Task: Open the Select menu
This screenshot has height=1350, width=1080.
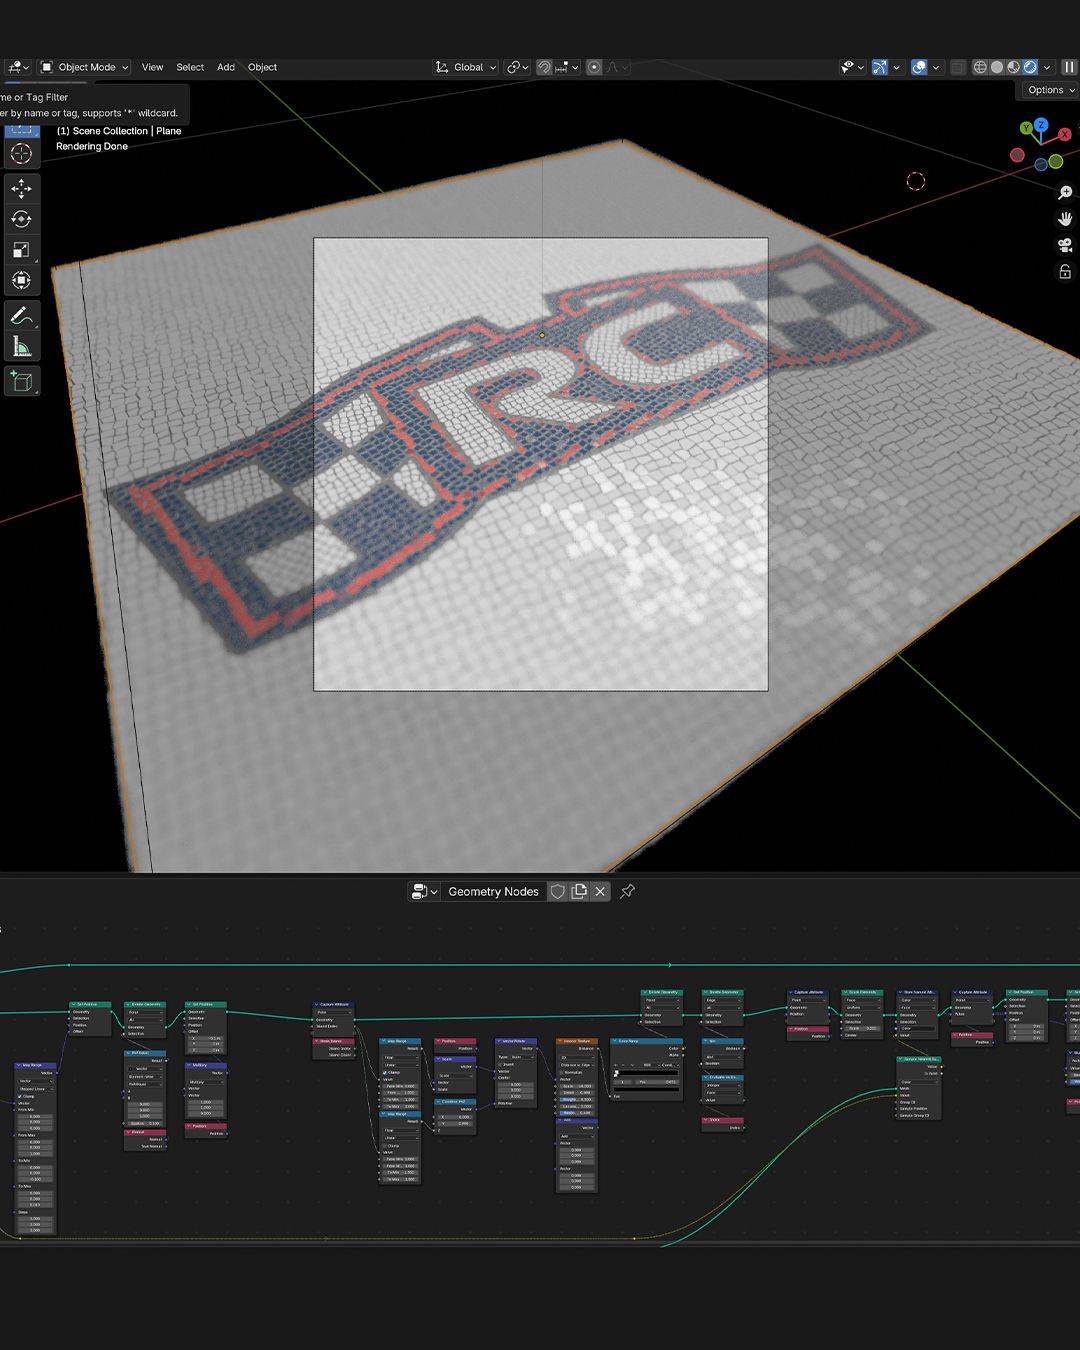Action: coord(190,67)
